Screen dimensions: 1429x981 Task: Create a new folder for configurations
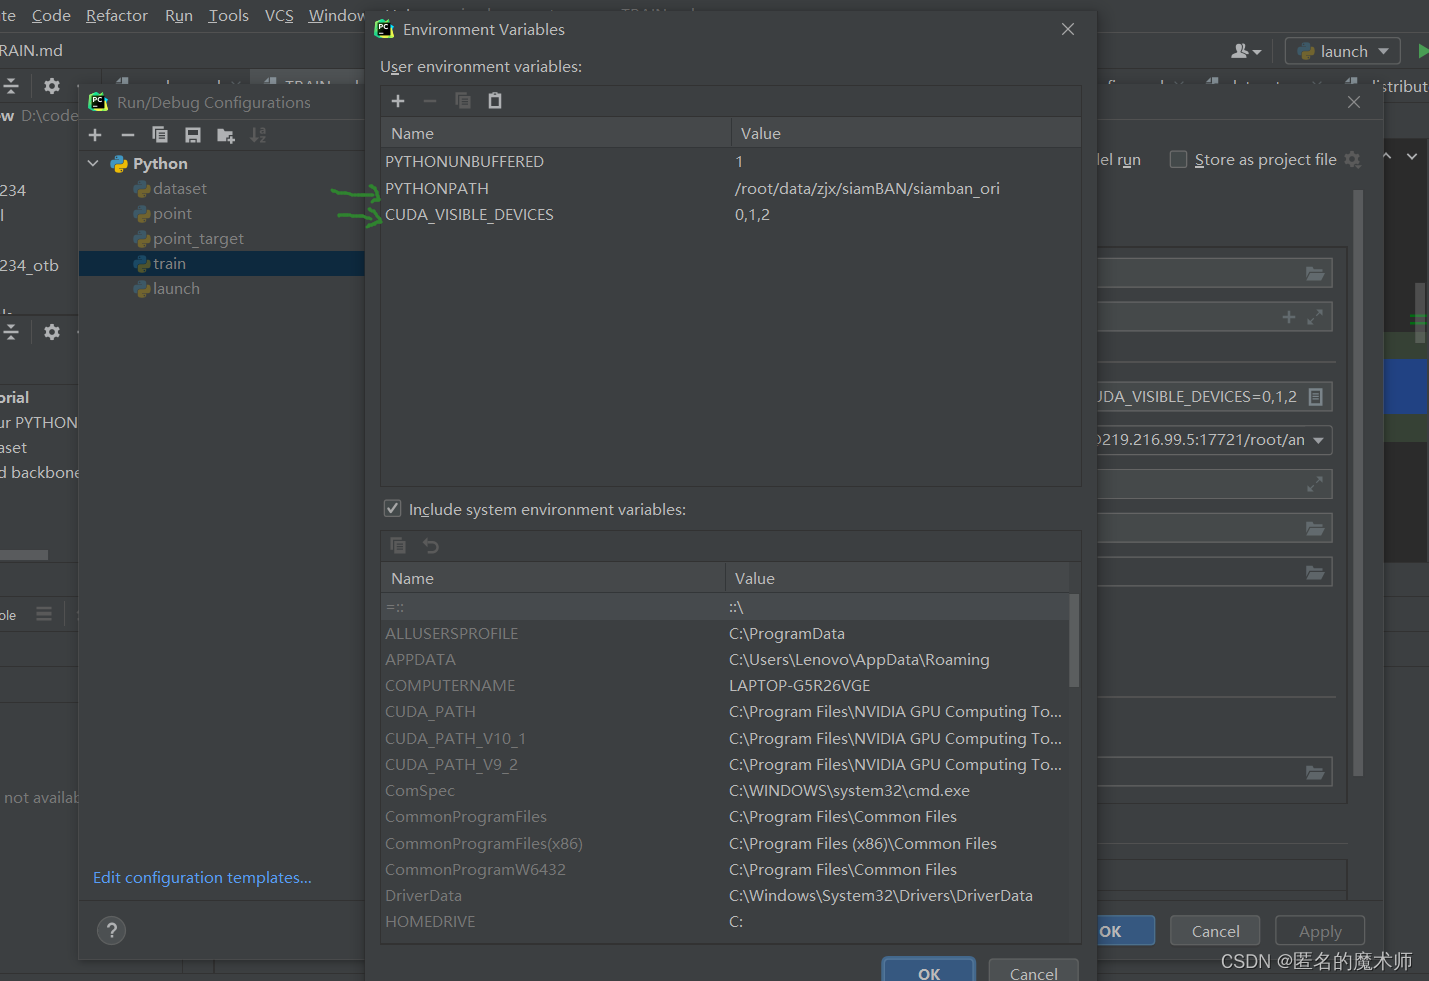pos(227,134)
